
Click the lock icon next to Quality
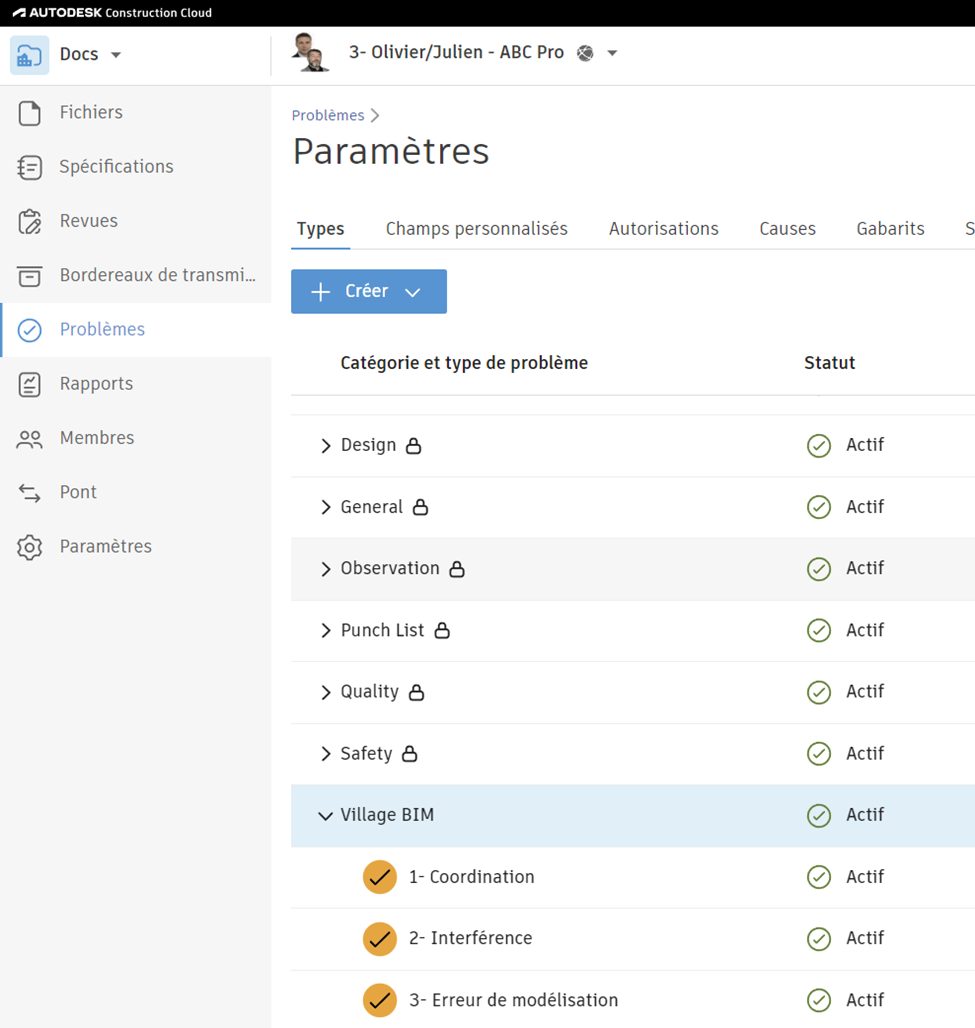click(x=416, y=692)
